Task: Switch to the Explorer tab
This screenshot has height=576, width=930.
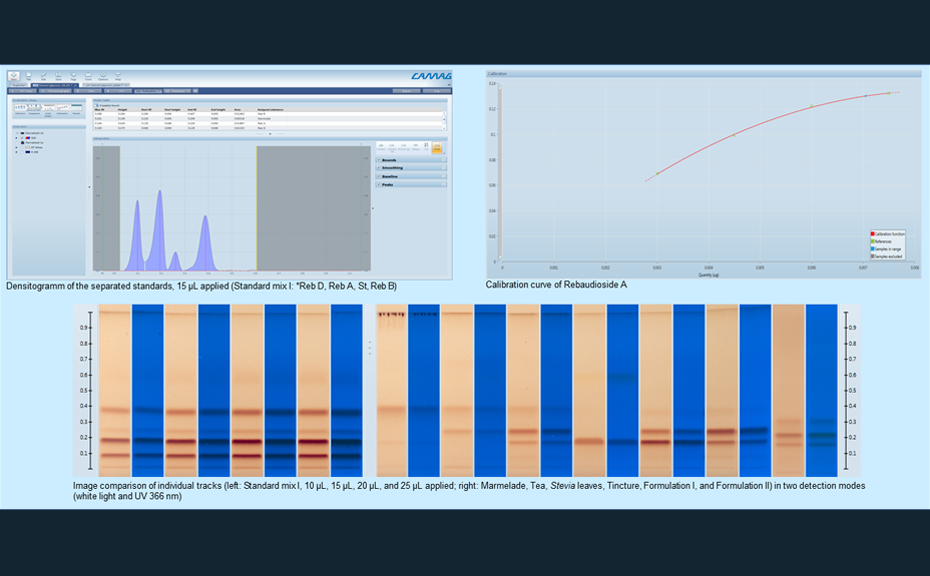Action: 18,85
